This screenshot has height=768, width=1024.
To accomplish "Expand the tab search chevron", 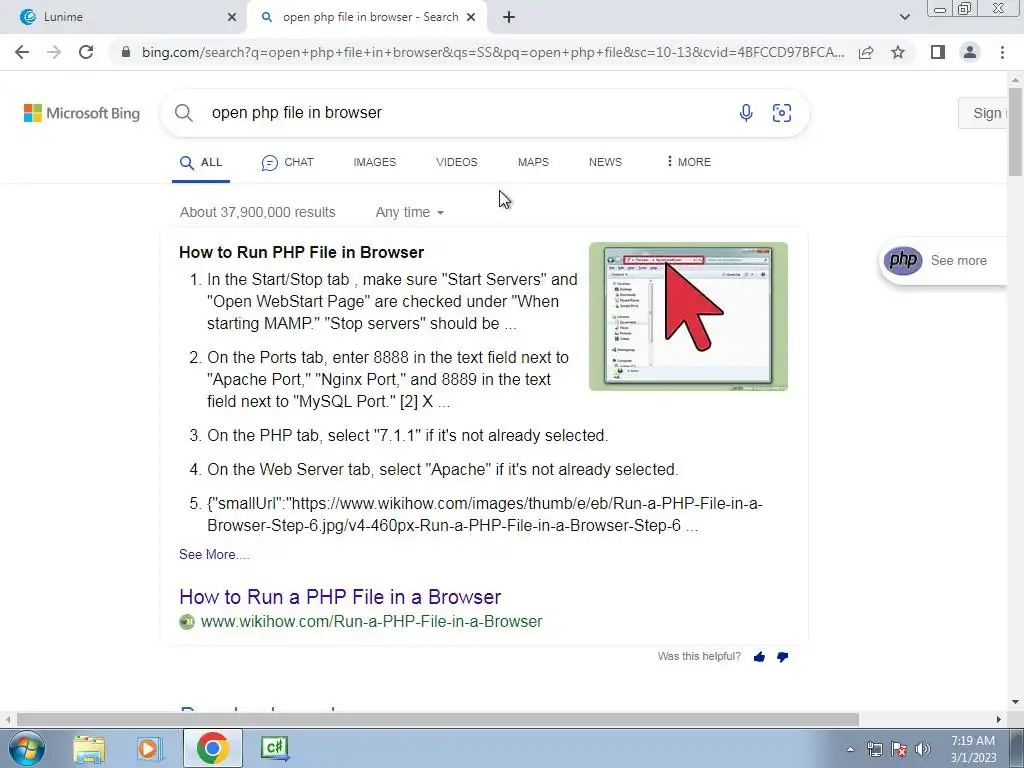I will pyautogui.click(x=904, y=17).
